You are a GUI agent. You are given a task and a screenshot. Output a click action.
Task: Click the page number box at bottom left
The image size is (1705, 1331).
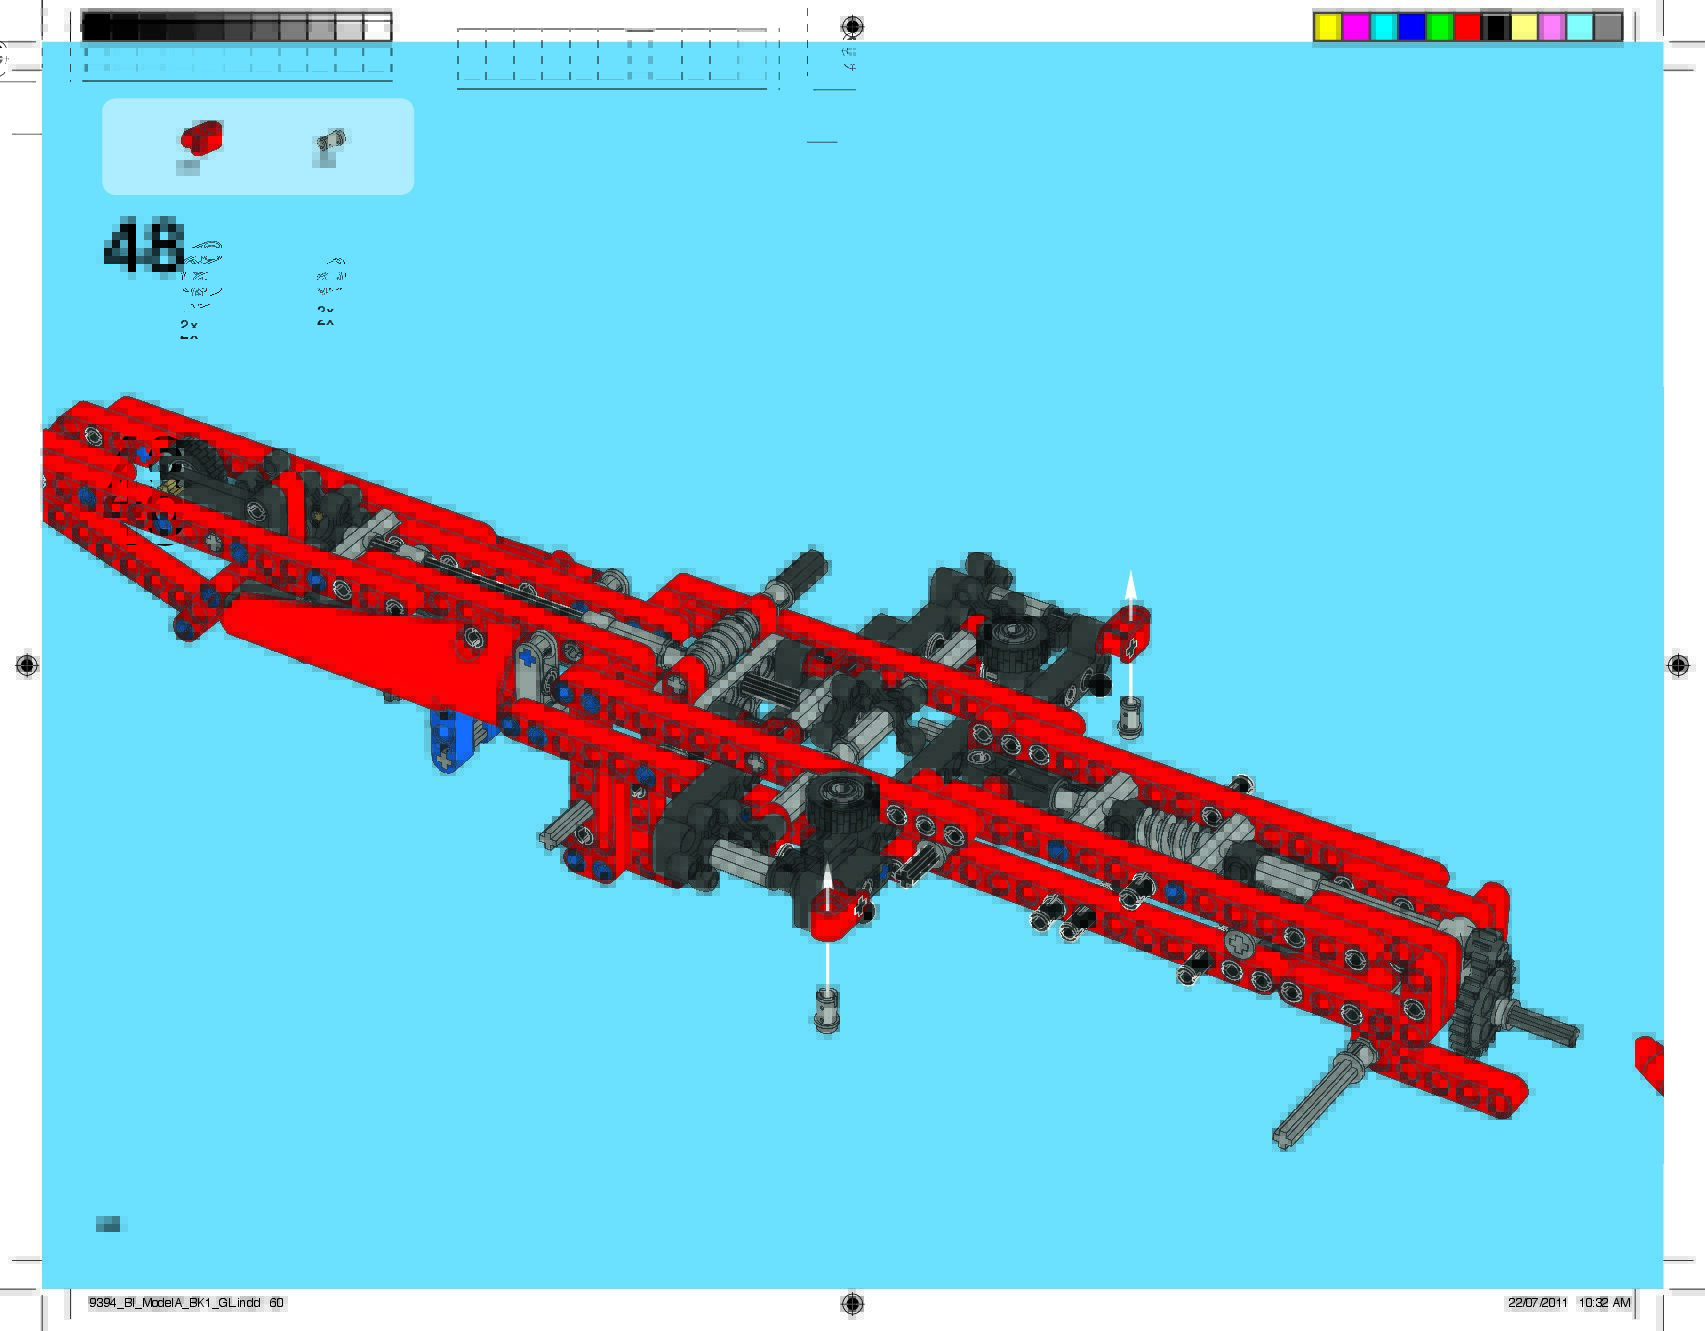[x=108, y=1224]
